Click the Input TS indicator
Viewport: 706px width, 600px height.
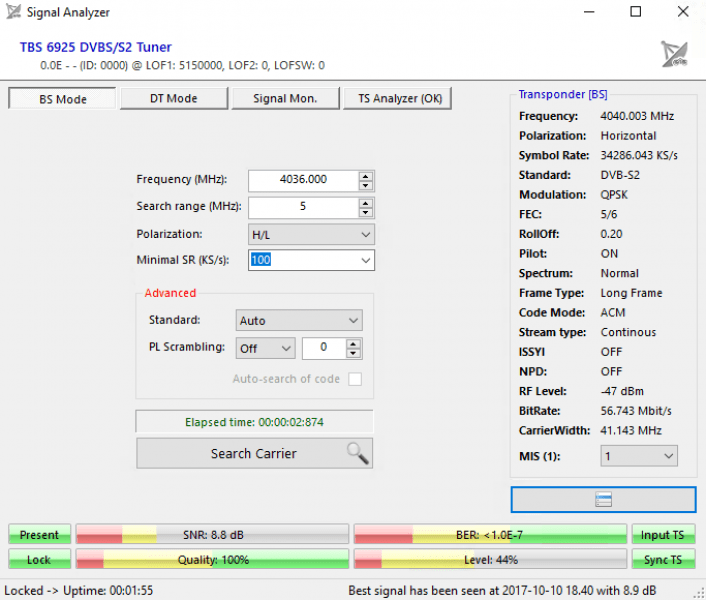[663, 535]
